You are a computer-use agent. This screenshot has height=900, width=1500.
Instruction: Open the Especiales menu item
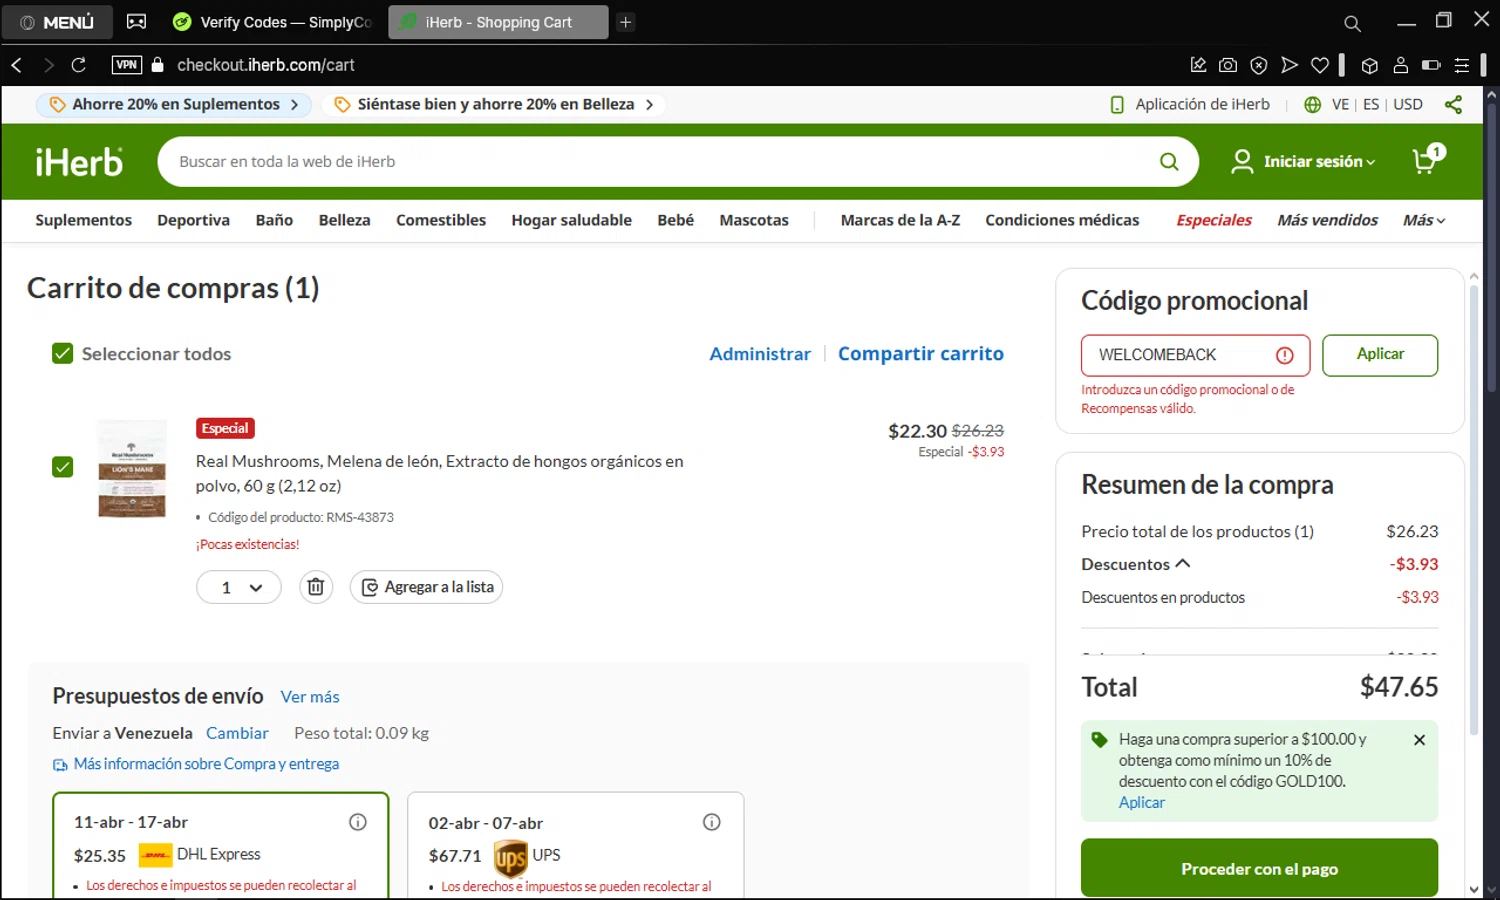1214,220
